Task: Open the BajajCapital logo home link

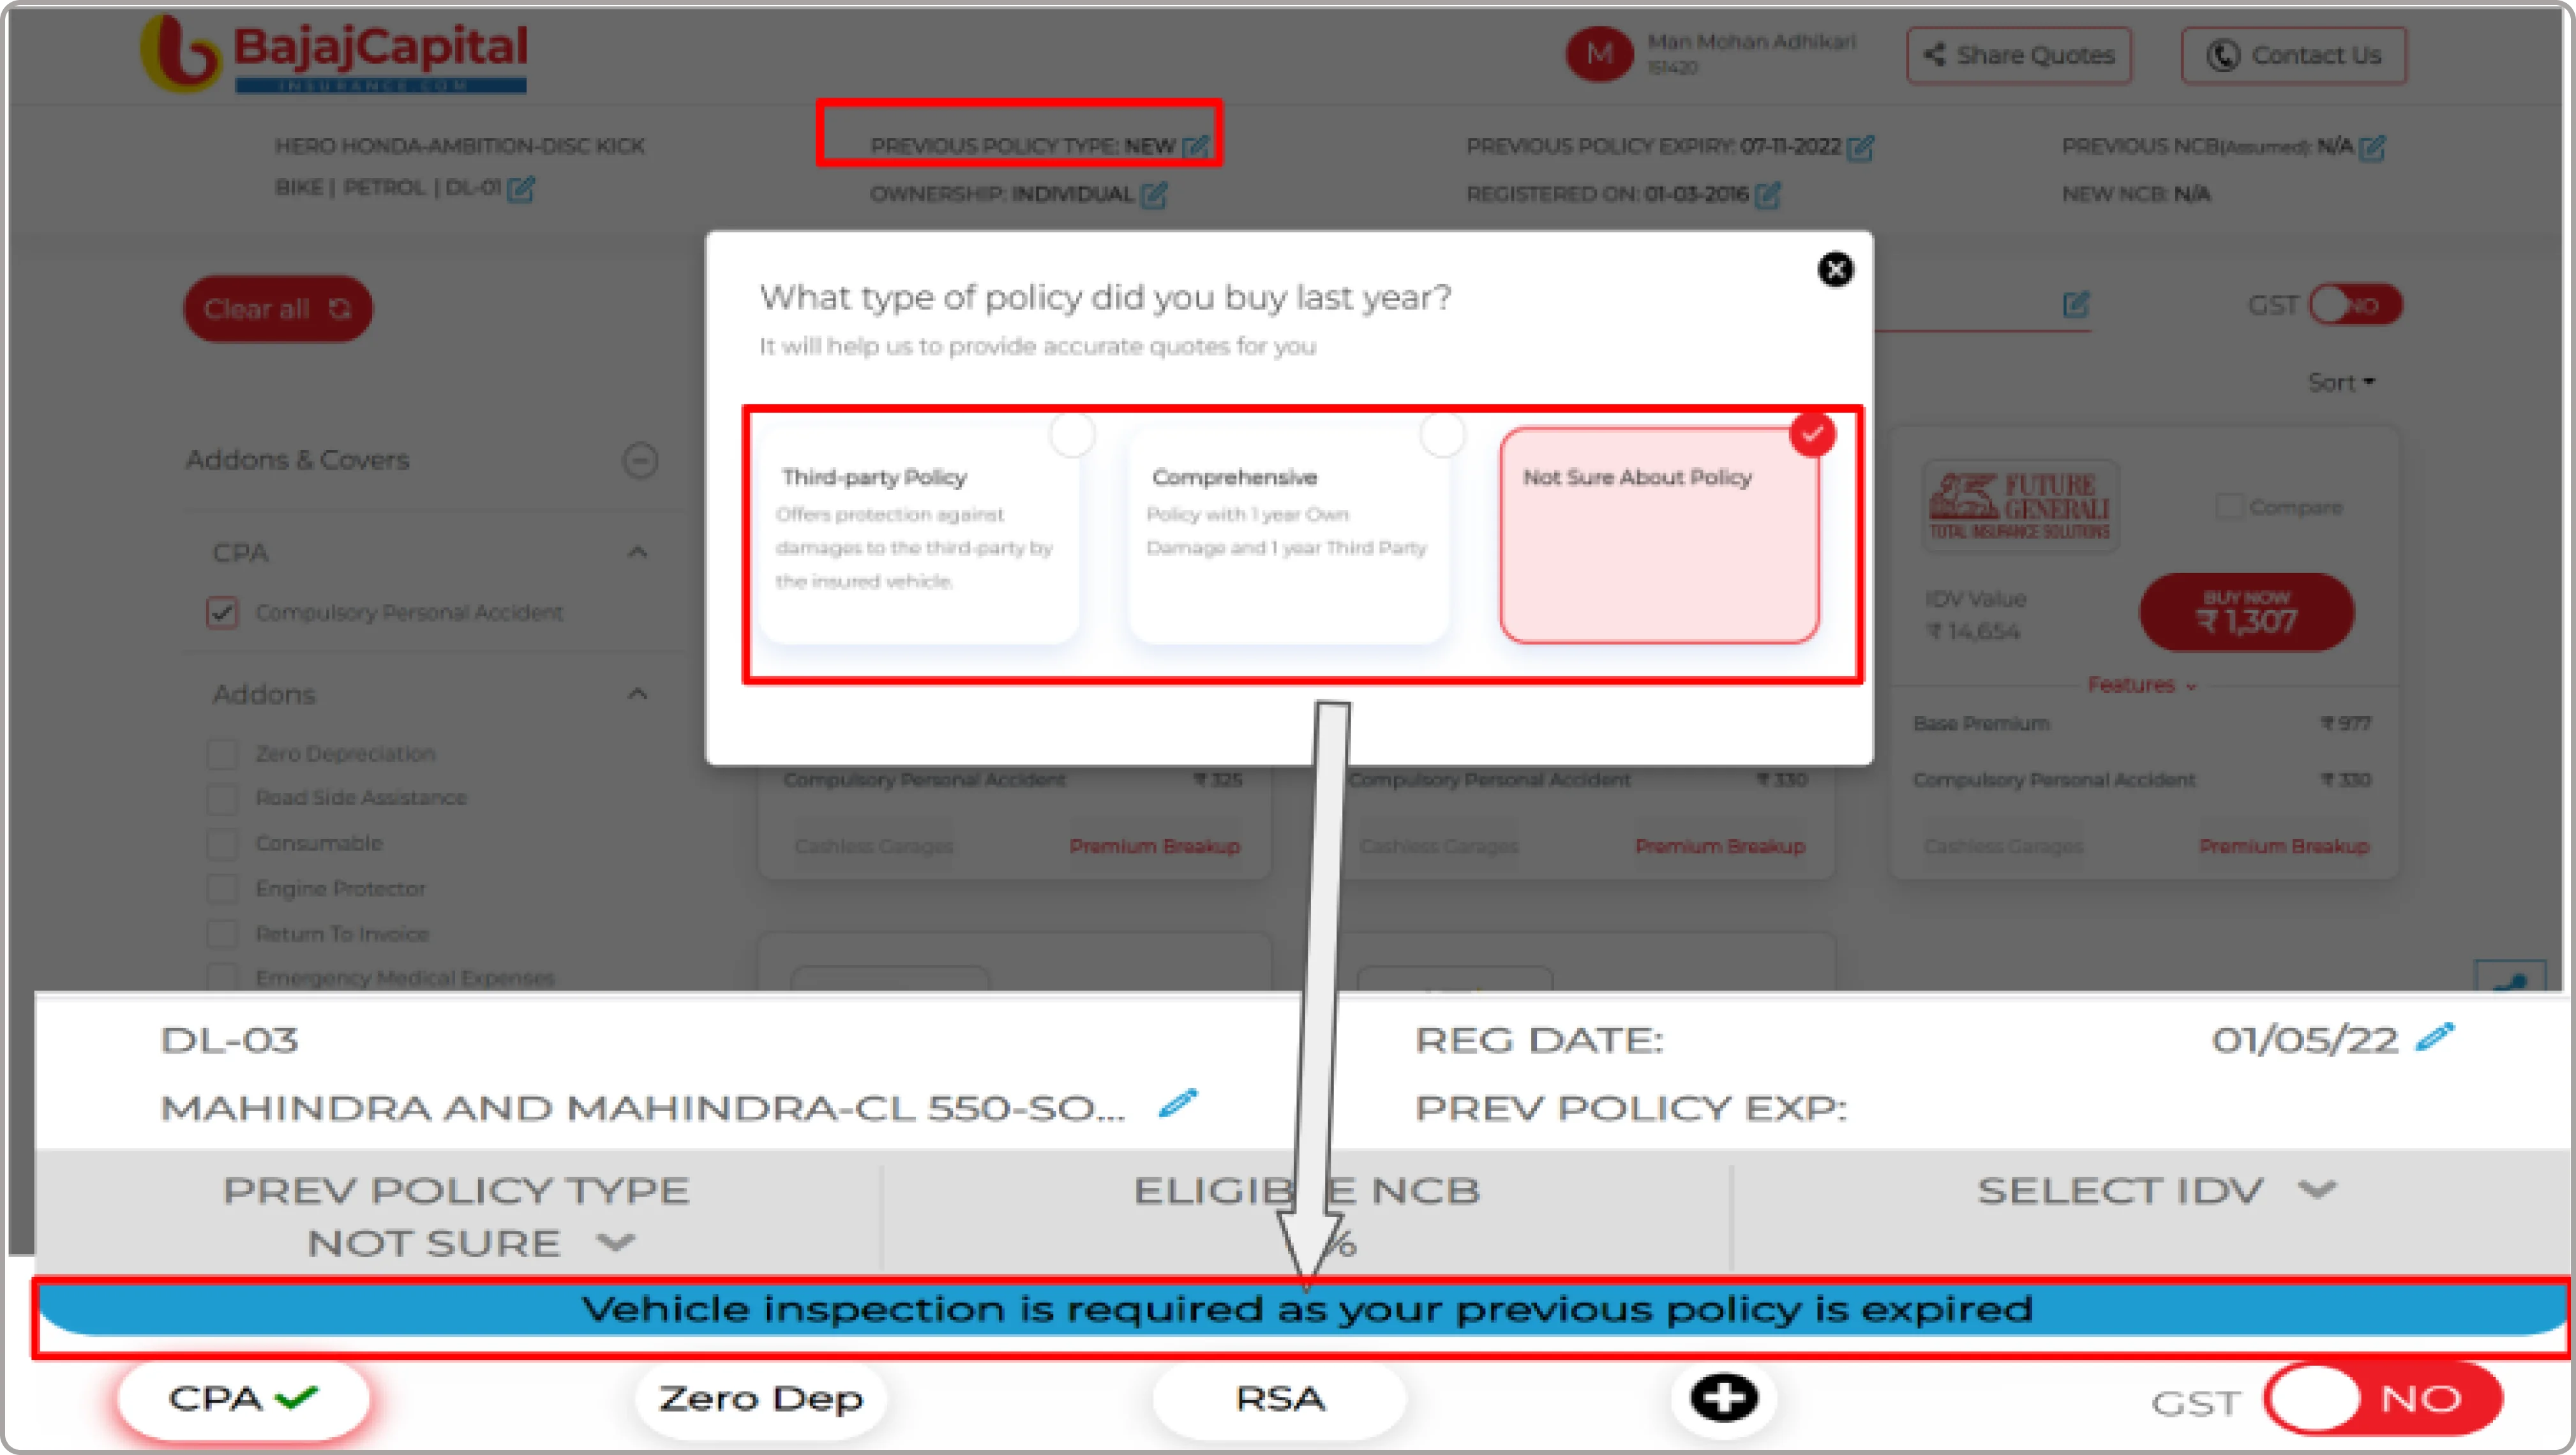Action: (334, 54)
